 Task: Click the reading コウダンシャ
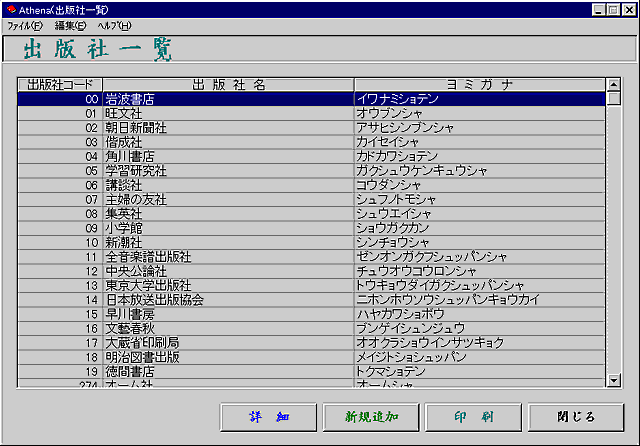point(388,185)
